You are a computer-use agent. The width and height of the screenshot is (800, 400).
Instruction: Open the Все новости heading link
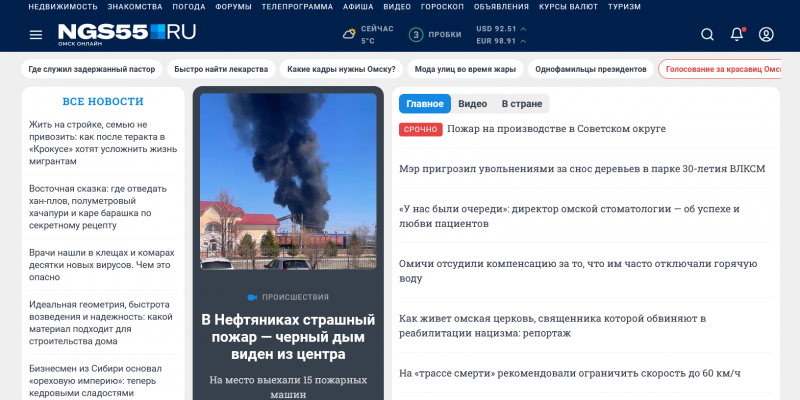[x=103, y=102]
